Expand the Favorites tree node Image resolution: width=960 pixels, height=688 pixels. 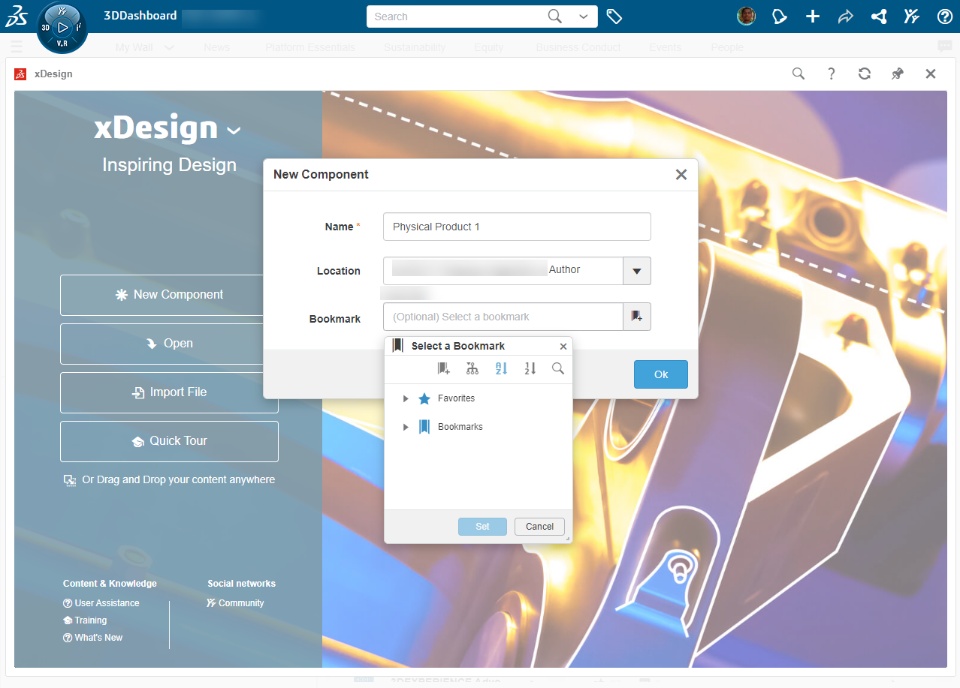(405, 398)
